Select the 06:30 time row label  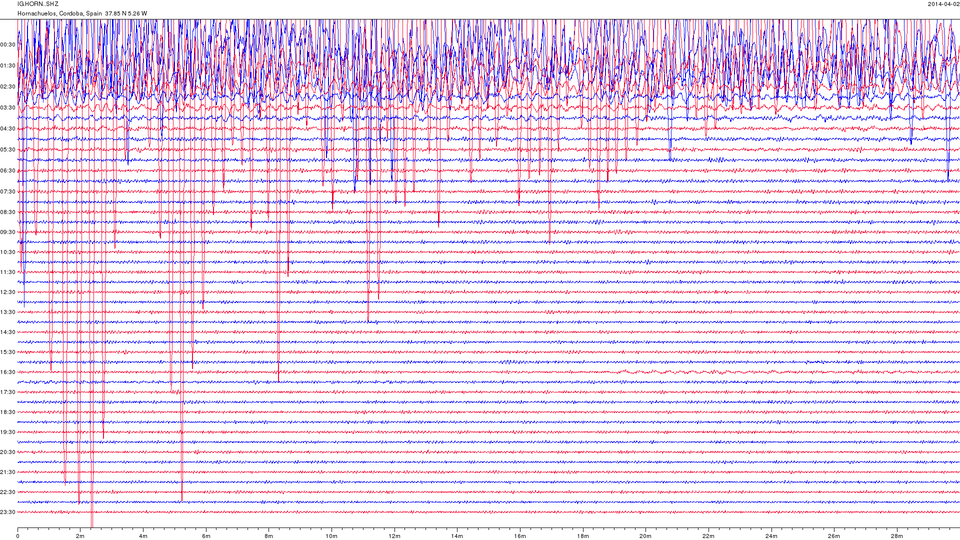click(x=8, y=171)
